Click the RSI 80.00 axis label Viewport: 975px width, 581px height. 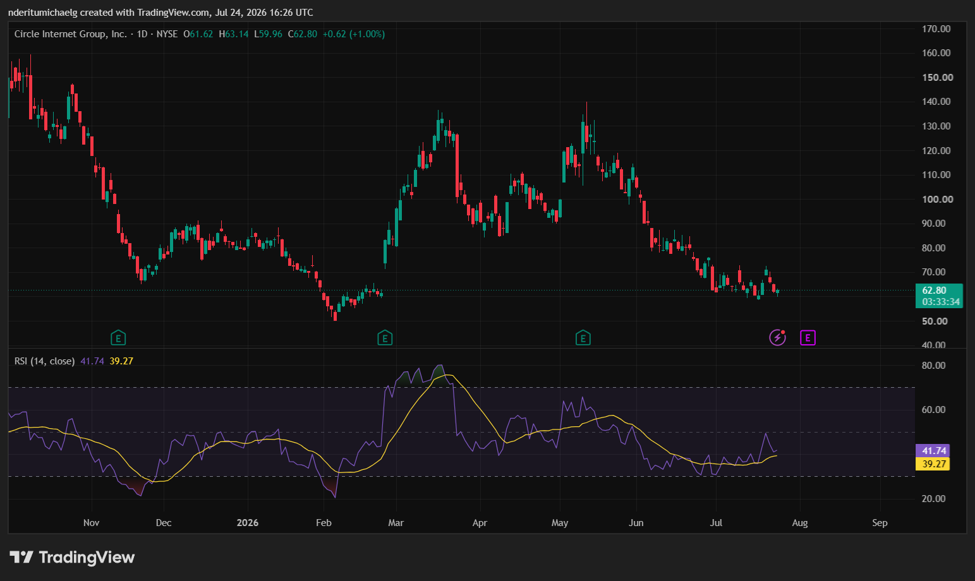tap(933, 366)
